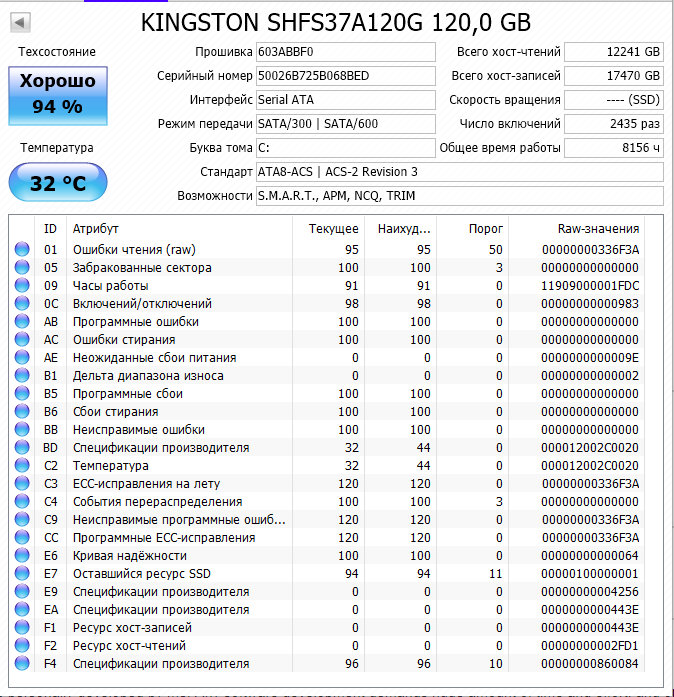Image resolution: width=674 pixels, height=697 pixels.
Task: Select total host writes 17470 GB value
Action: pyautogui.click(x=614, y=76)
